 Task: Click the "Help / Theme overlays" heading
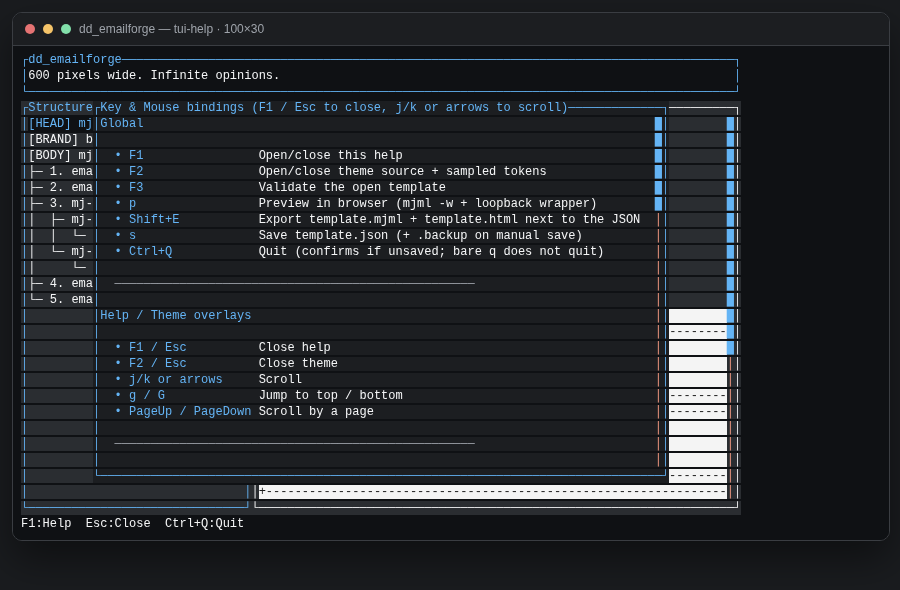(176, 316)
